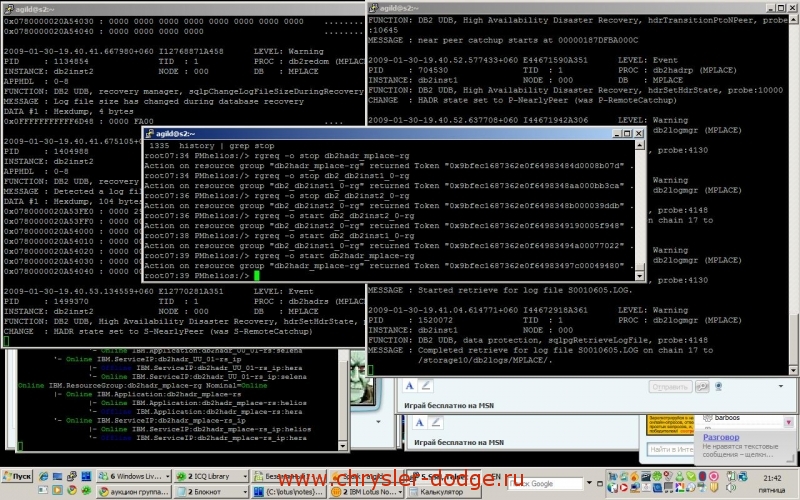Focus the Google search field in taskbar
The height and width of the screenshot is (500, 800).
pyautogui.click(x=545, y=484)
